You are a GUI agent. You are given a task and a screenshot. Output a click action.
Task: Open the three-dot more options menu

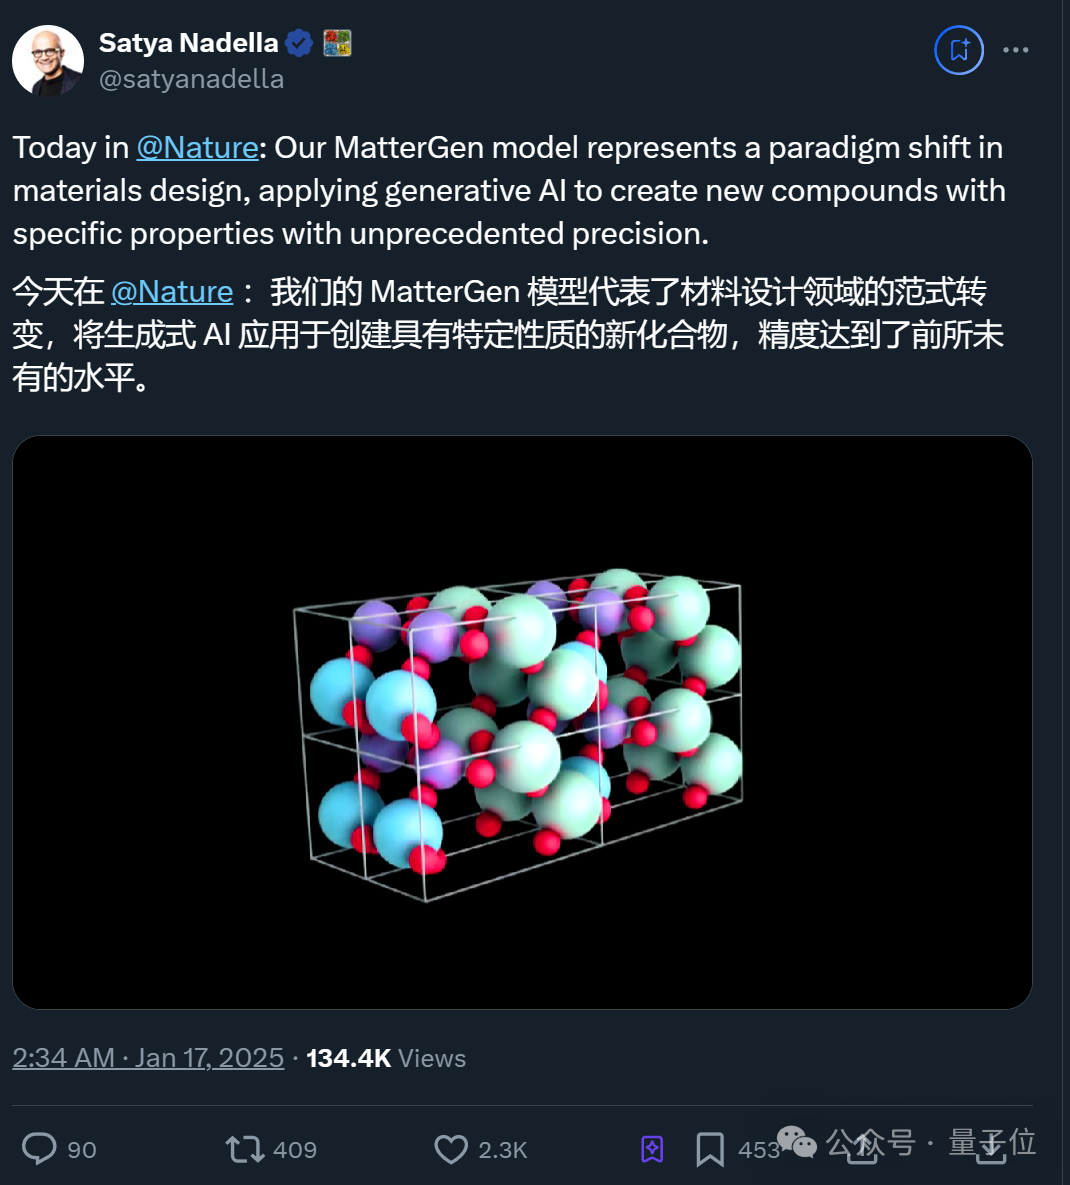coord(1016,50)
